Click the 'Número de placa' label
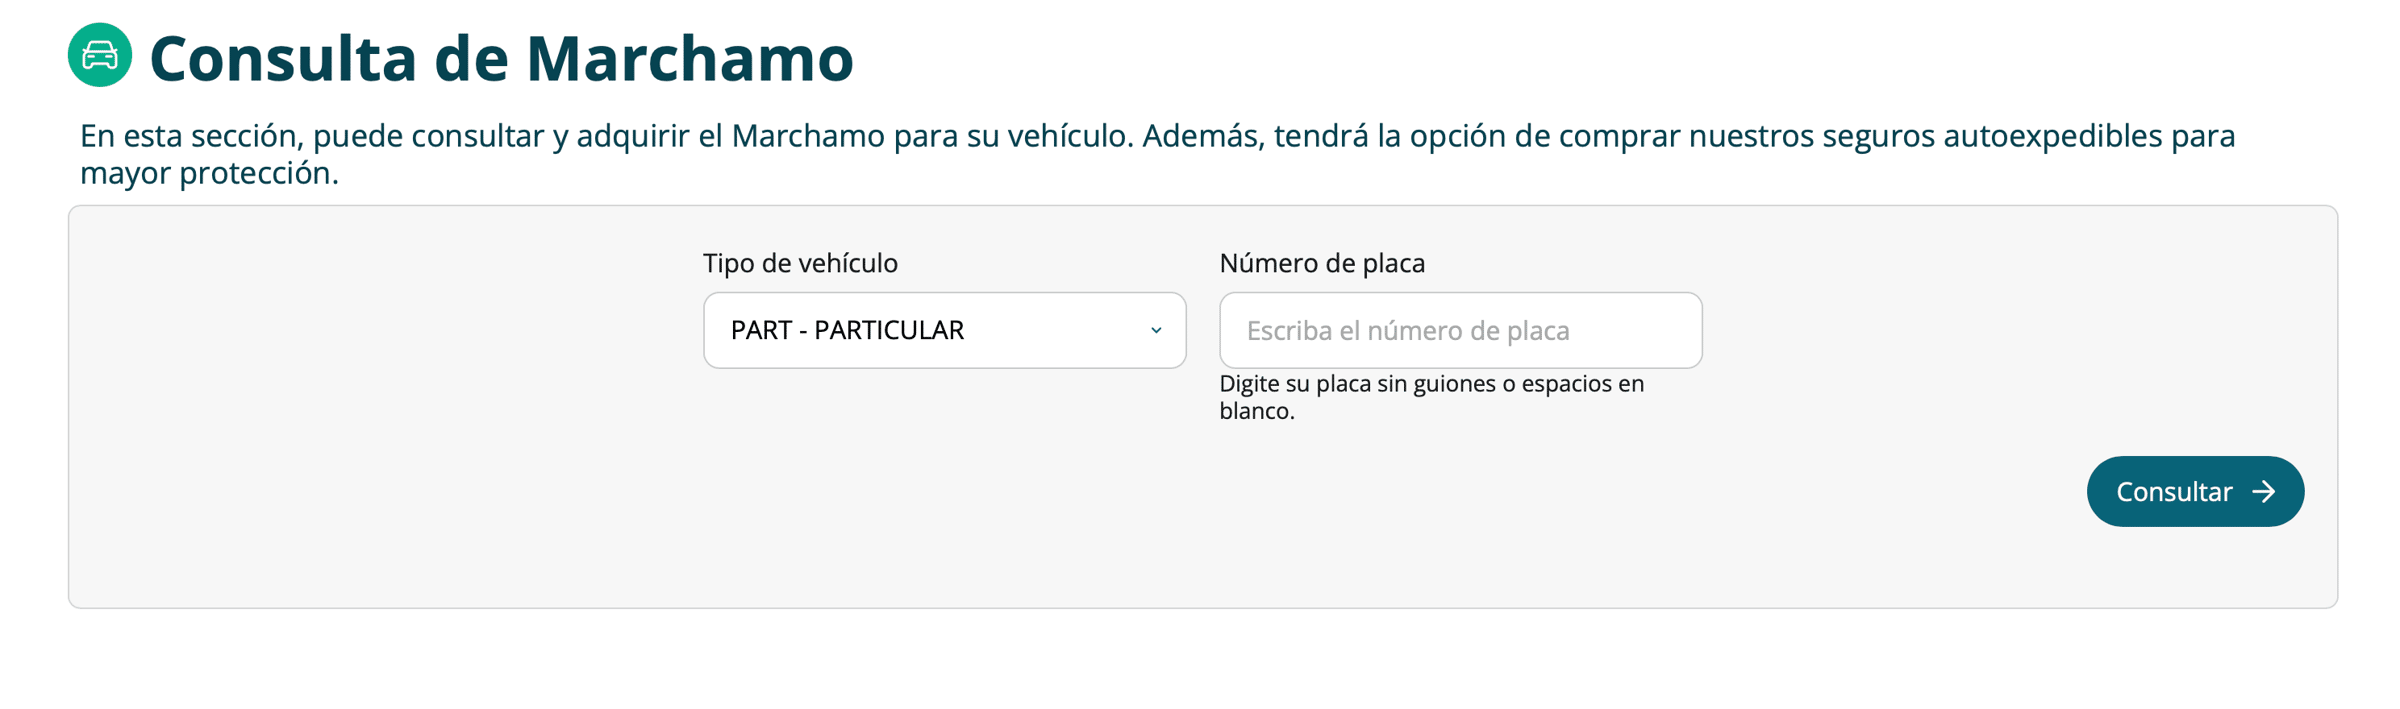The width and height of the screenshot is (2400, 709). click(1322, 263)
